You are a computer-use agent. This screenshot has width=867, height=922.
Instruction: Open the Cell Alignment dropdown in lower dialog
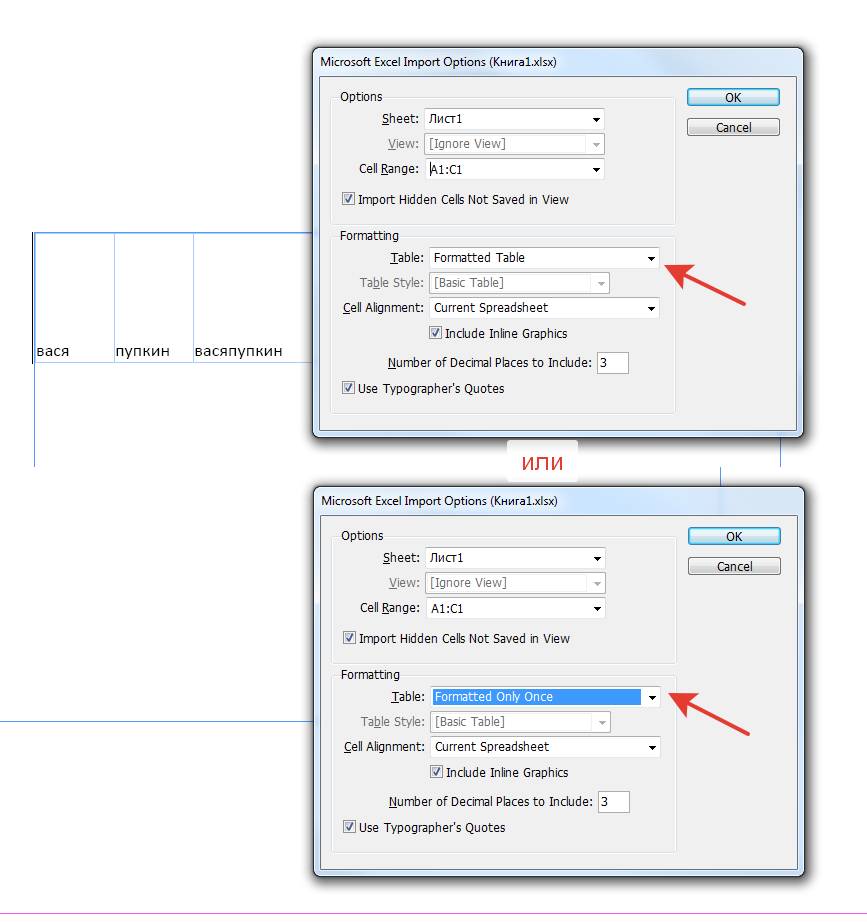pos(545,747)
